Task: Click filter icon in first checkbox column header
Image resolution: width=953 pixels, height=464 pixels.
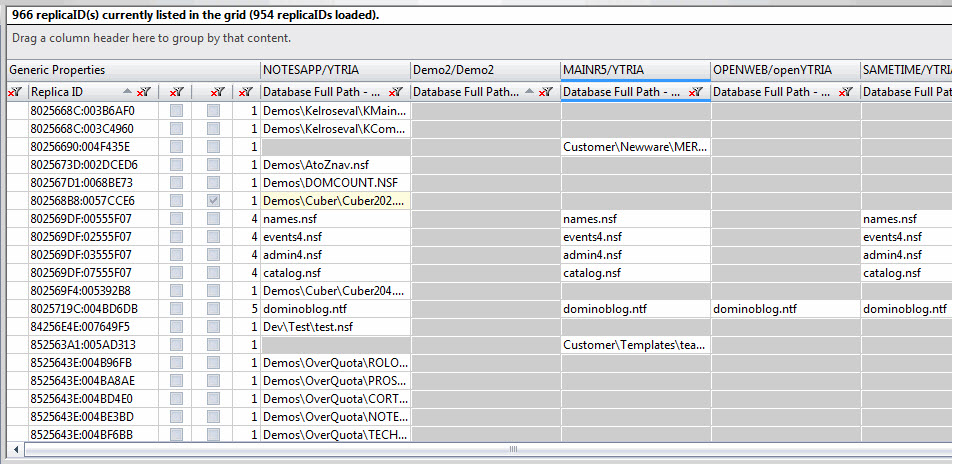Action: (x=176, y=92)
